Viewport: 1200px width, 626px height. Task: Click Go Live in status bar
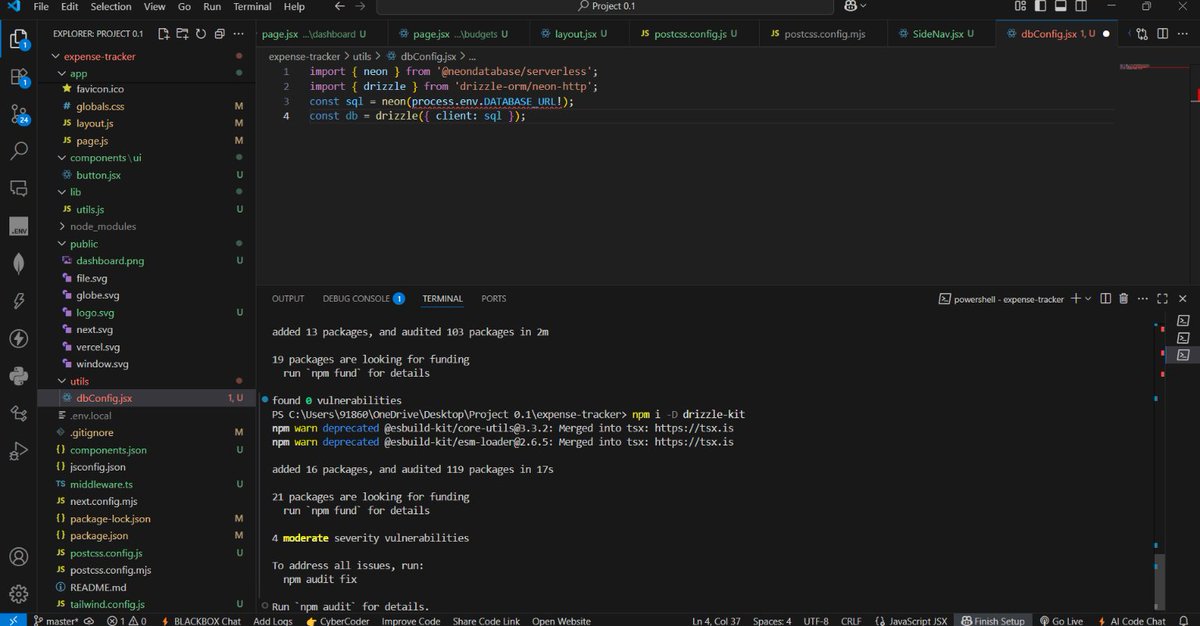[1061, 620]
